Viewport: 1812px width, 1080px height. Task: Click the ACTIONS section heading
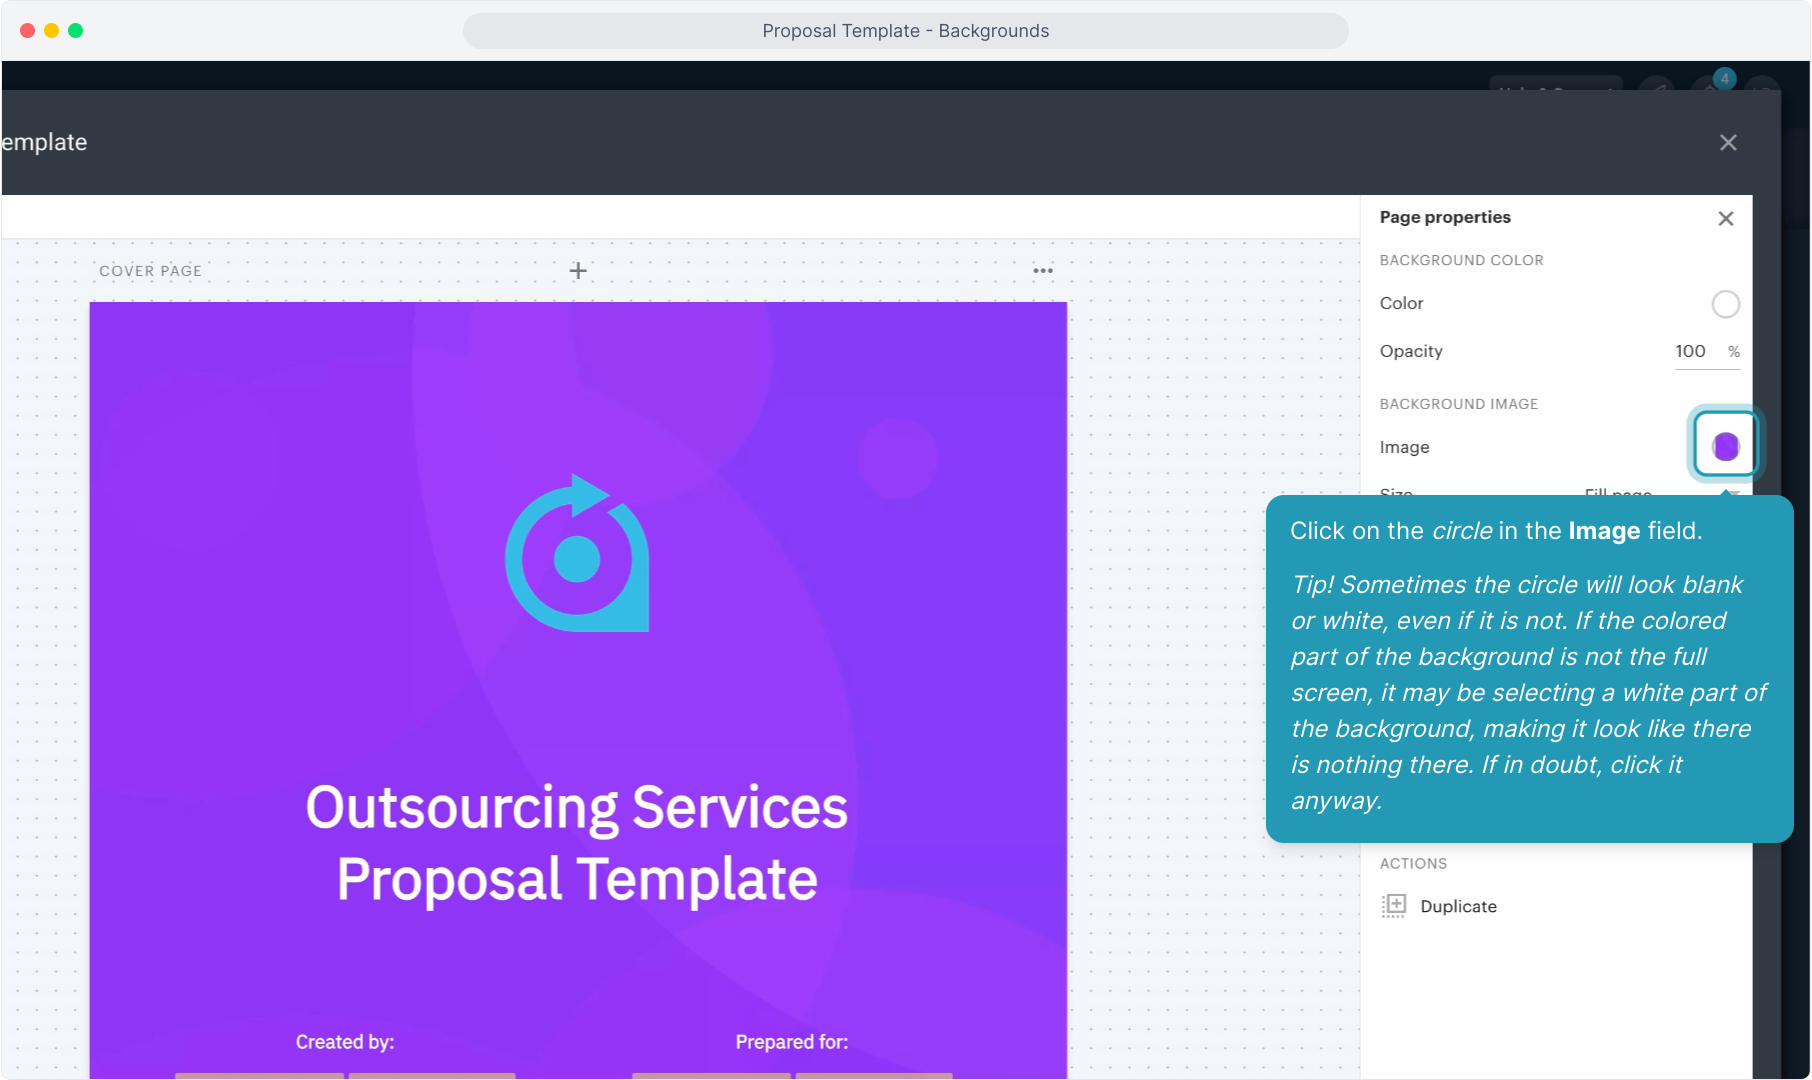click(x=1413, y=863)
